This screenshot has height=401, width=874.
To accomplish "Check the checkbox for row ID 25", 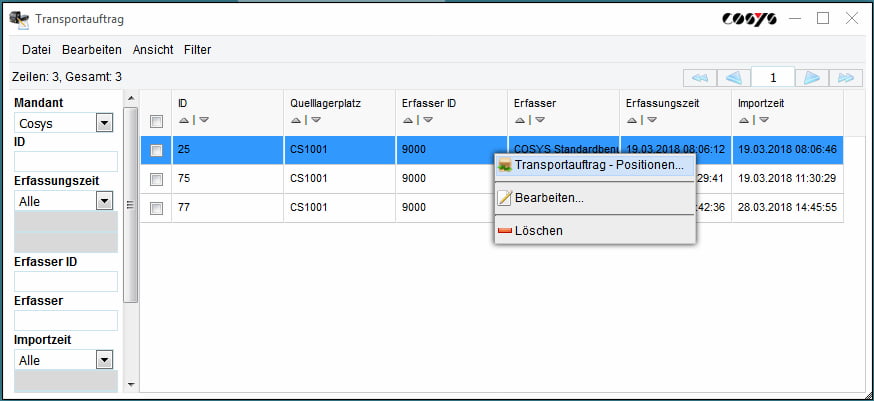I will (x=157, y=150).
